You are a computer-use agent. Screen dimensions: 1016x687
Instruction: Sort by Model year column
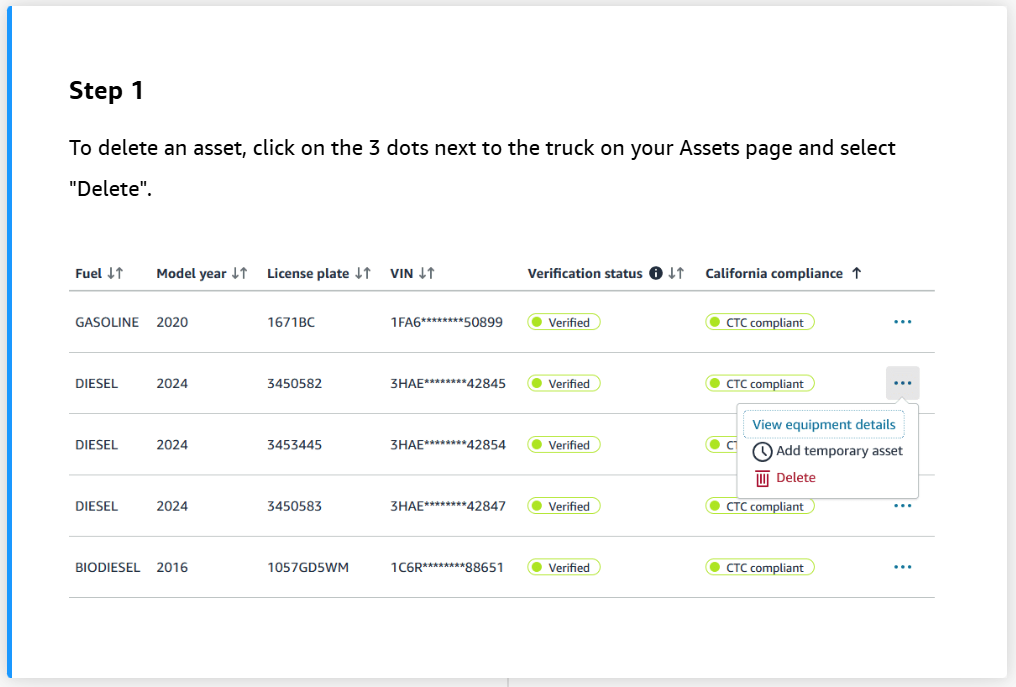(x=239, y=273)
